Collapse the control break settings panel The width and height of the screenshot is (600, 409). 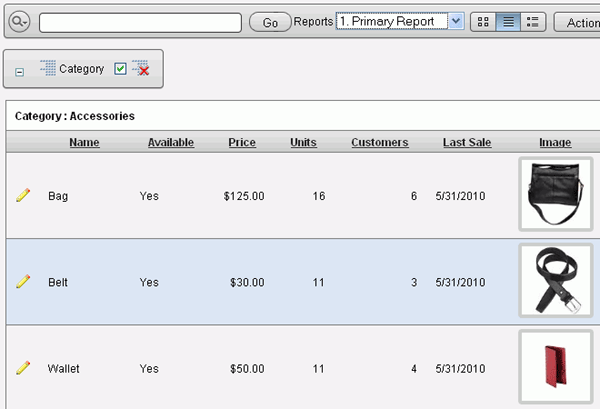pyautogui.click(x=20, y=72)
